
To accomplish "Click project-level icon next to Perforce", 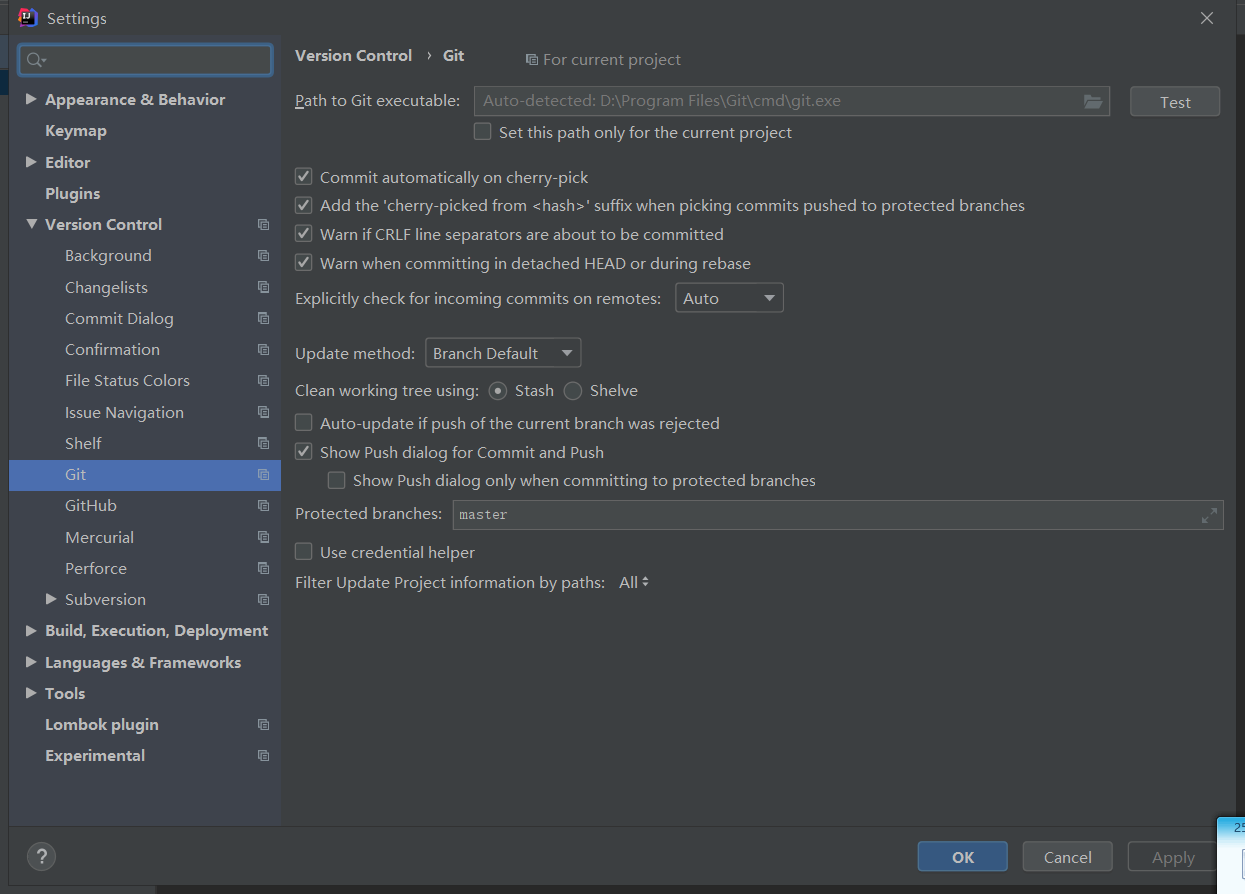I will tap(263, 568).
